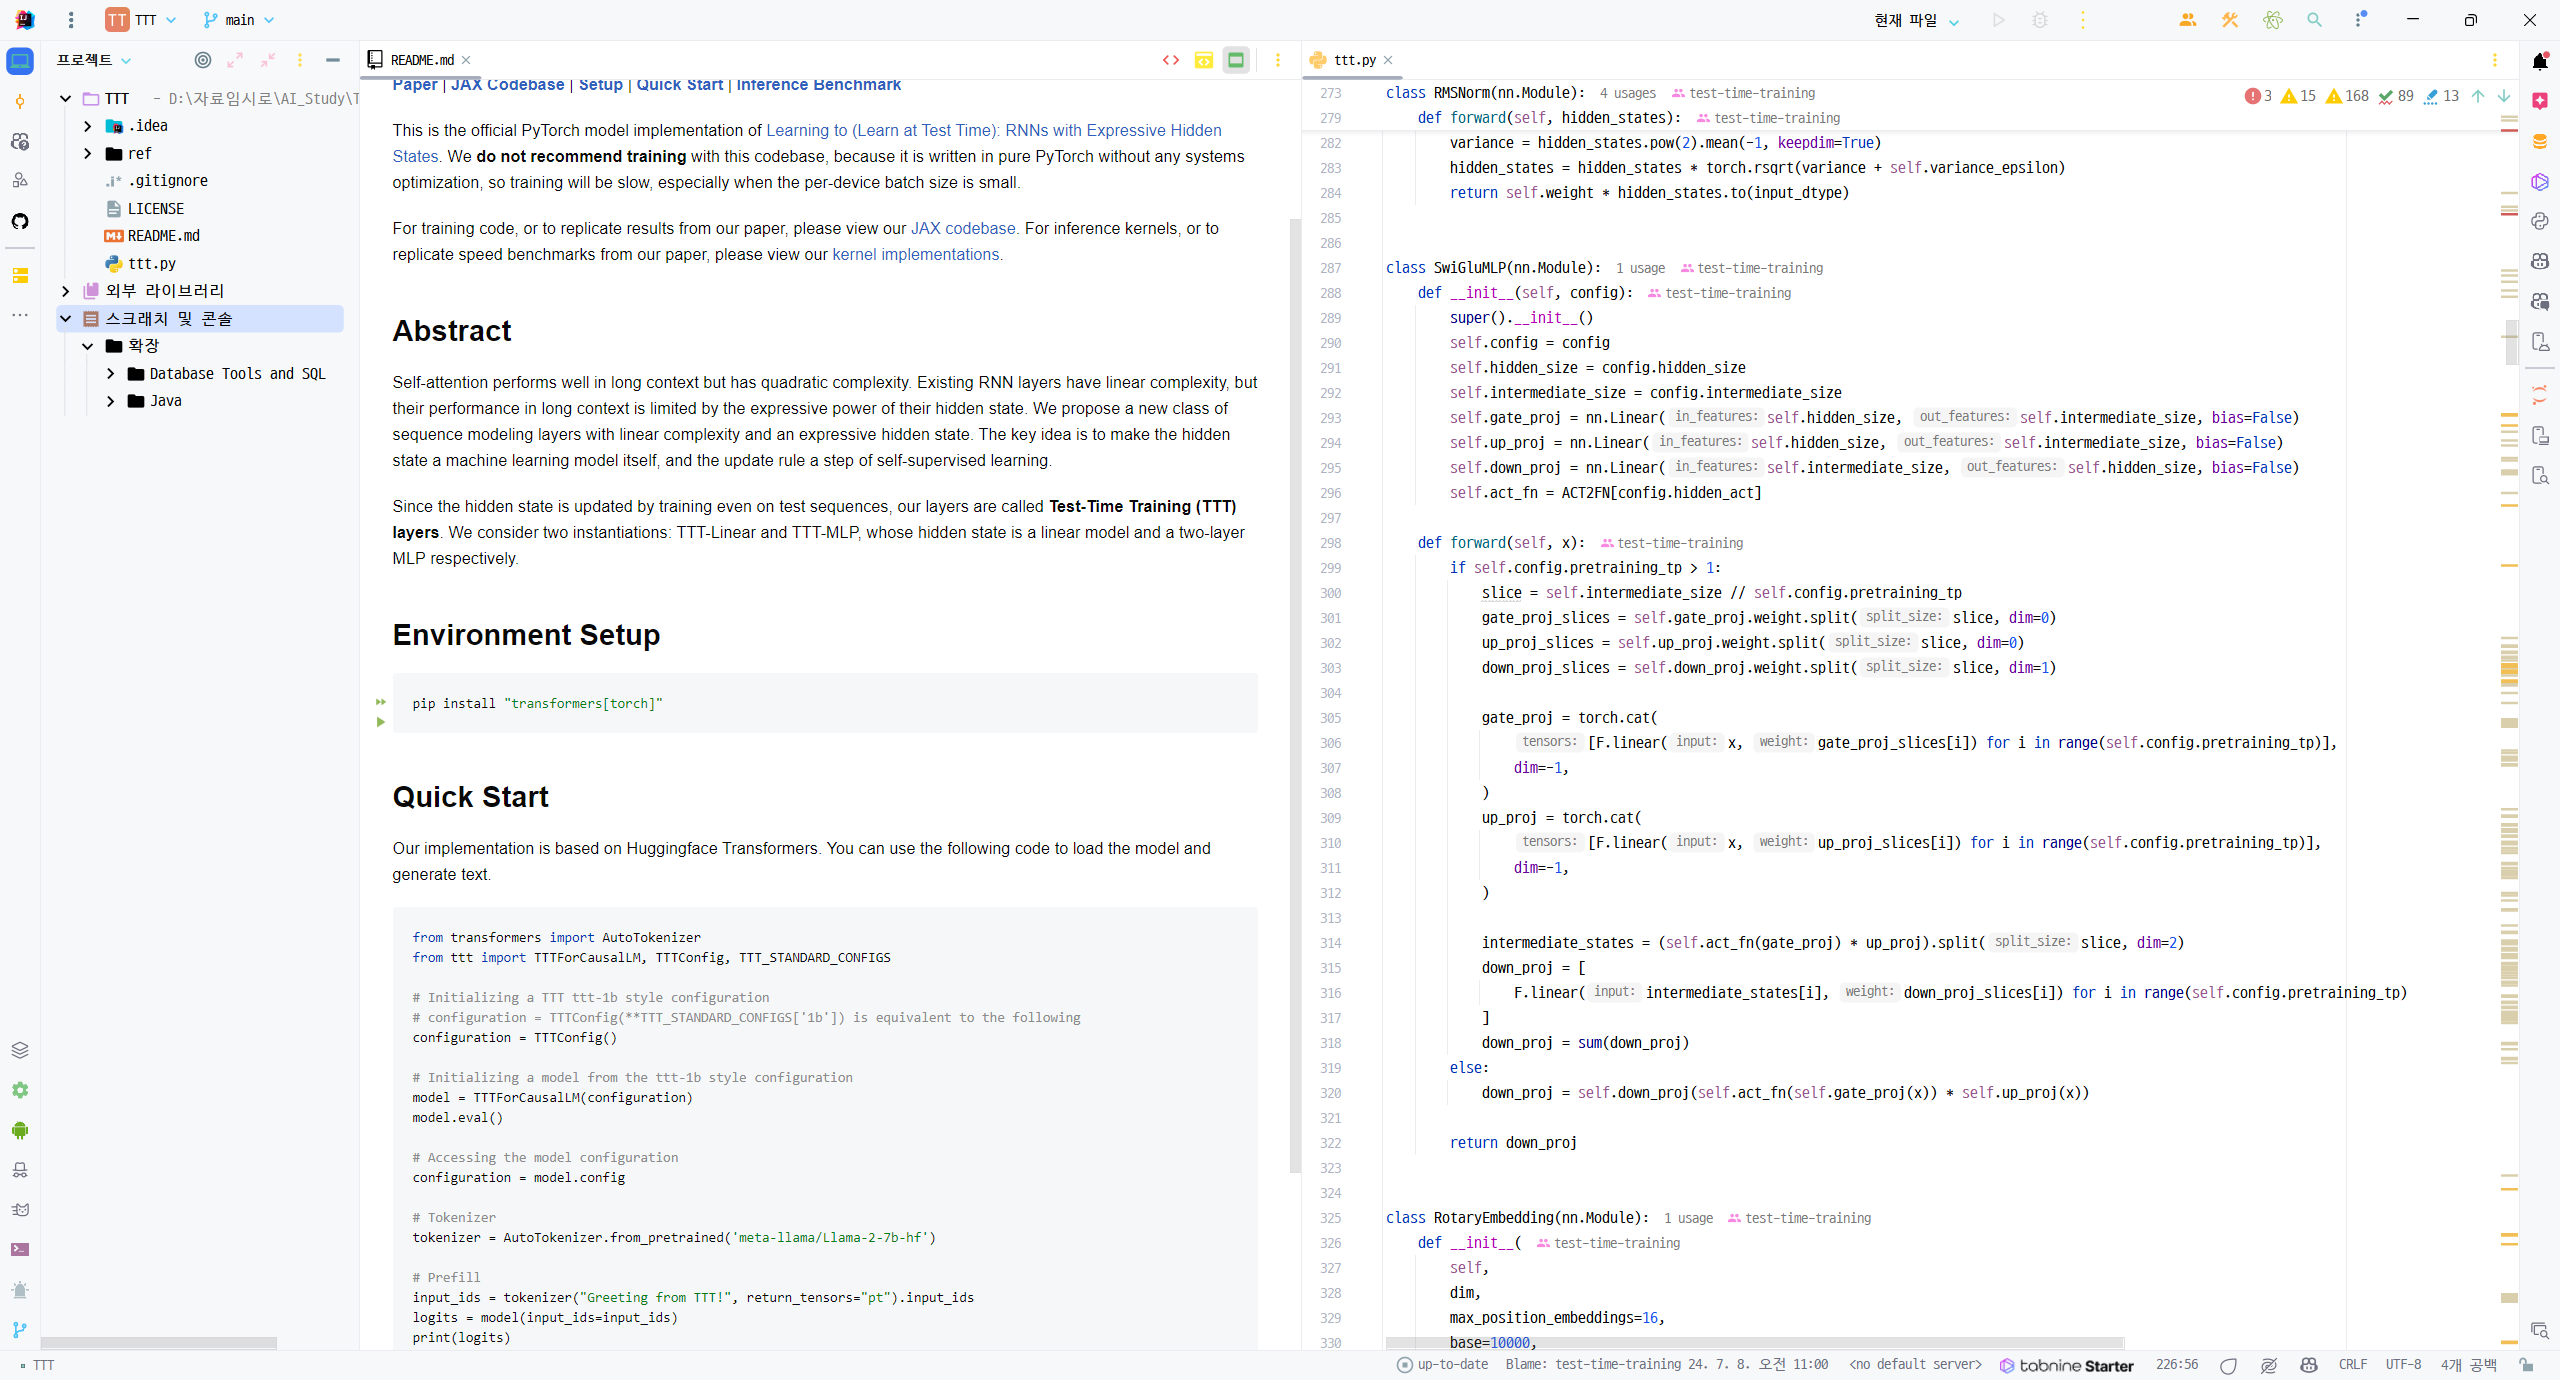Open the Layers tool window icon
This screenshot has width=2560, height=1380.
point(20,1050)
